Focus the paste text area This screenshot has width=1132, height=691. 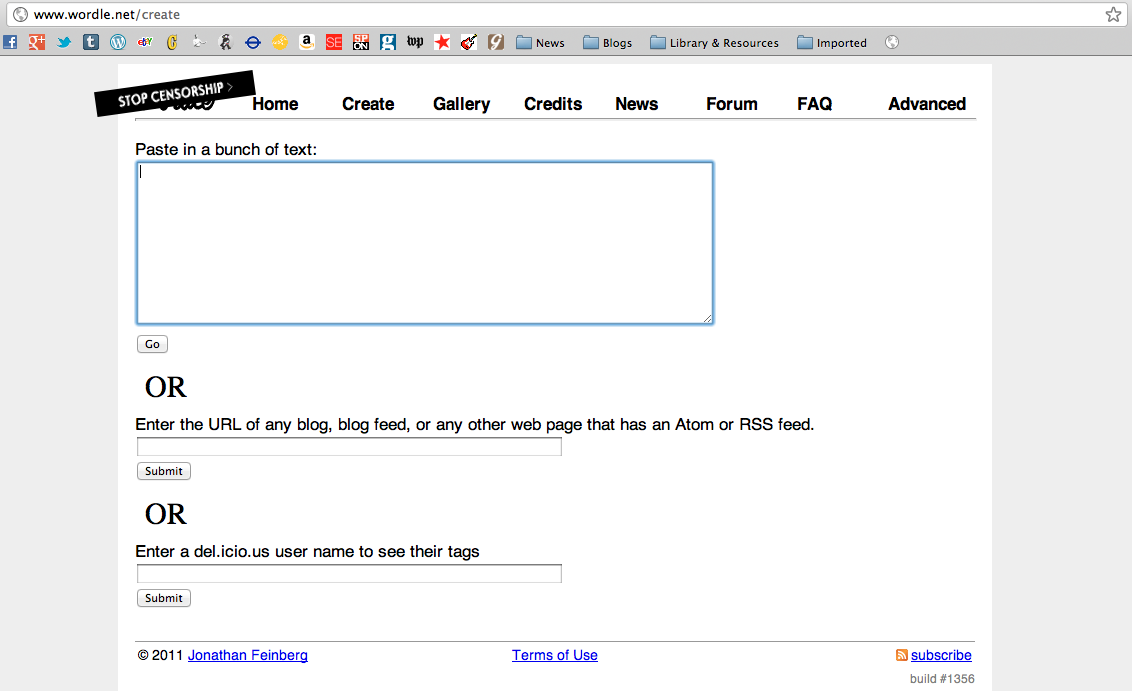coord(424,243)
